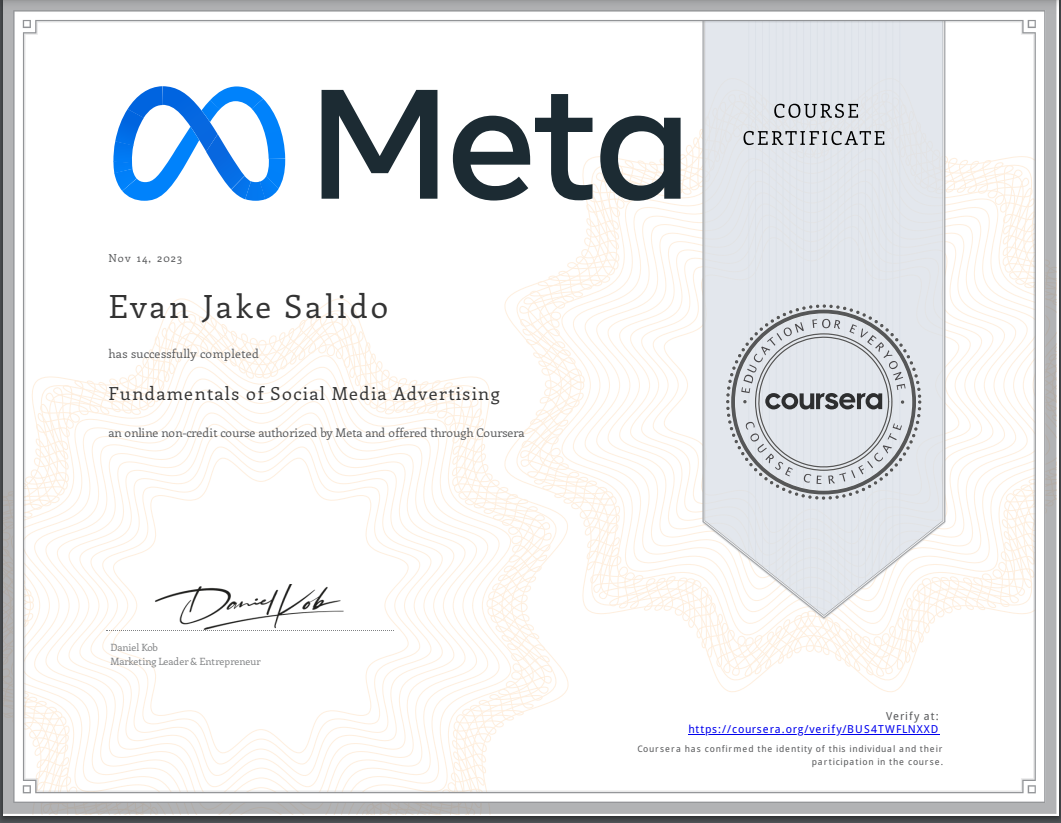
Task: Click the 'Verify at:' label
Action: [x=912, y=716]
